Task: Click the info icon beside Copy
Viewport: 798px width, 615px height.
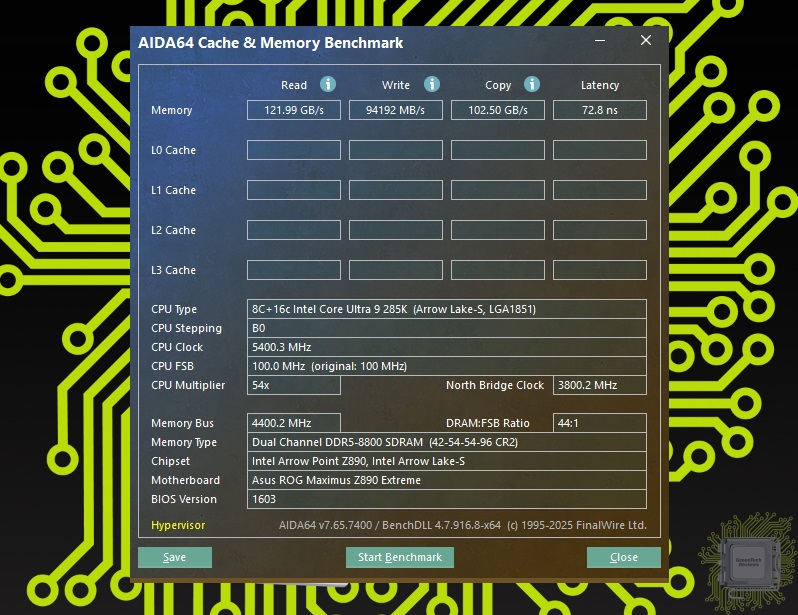Action: click(532, 85)
